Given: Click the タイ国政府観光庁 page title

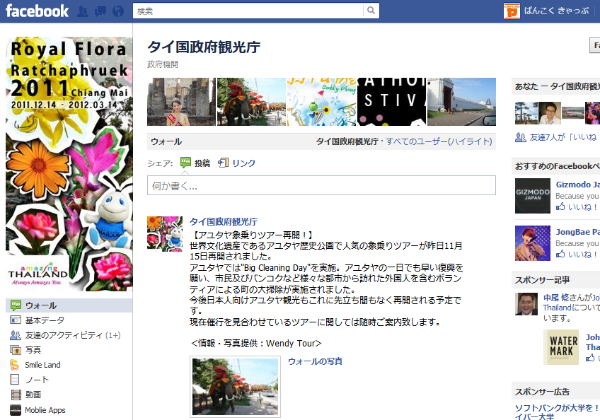Looking at the screenshot, I should [x=204, y=47].
